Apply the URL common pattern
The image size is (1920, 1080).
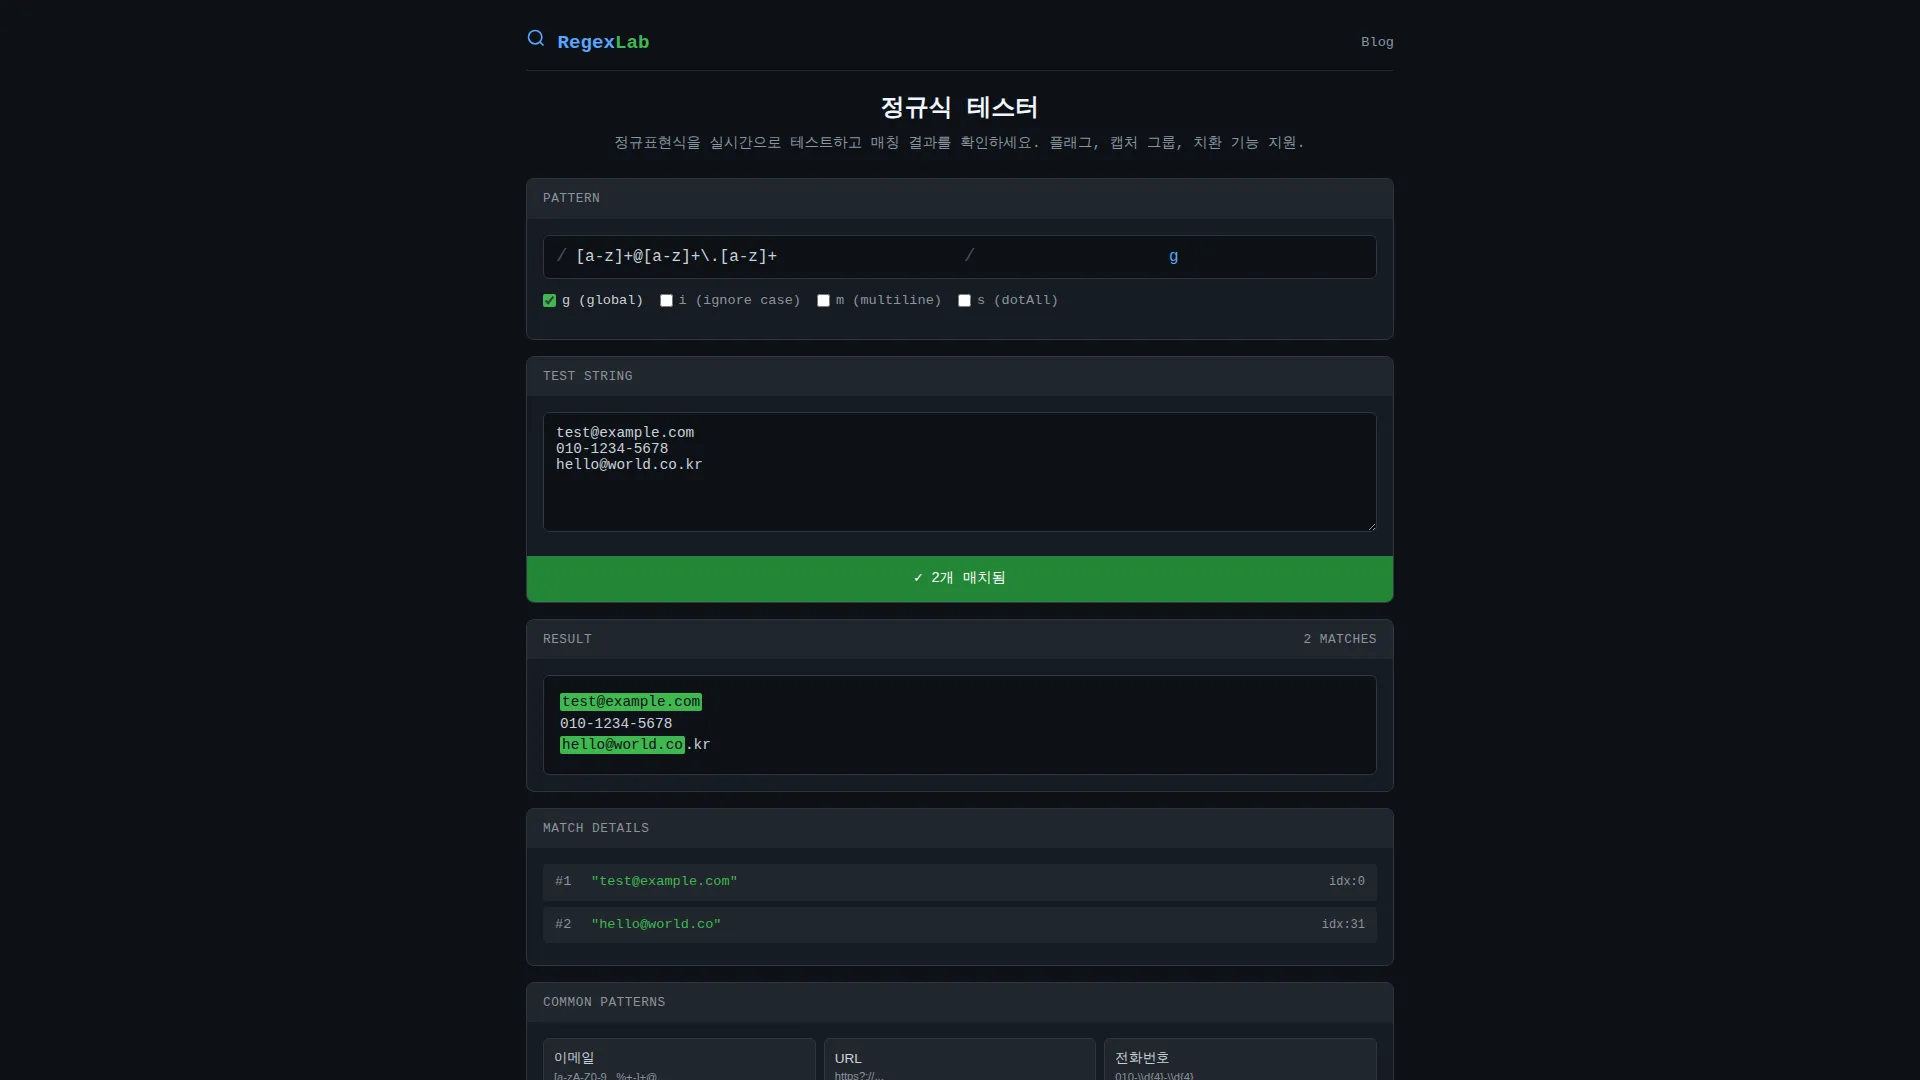(x=959, y=1062)
